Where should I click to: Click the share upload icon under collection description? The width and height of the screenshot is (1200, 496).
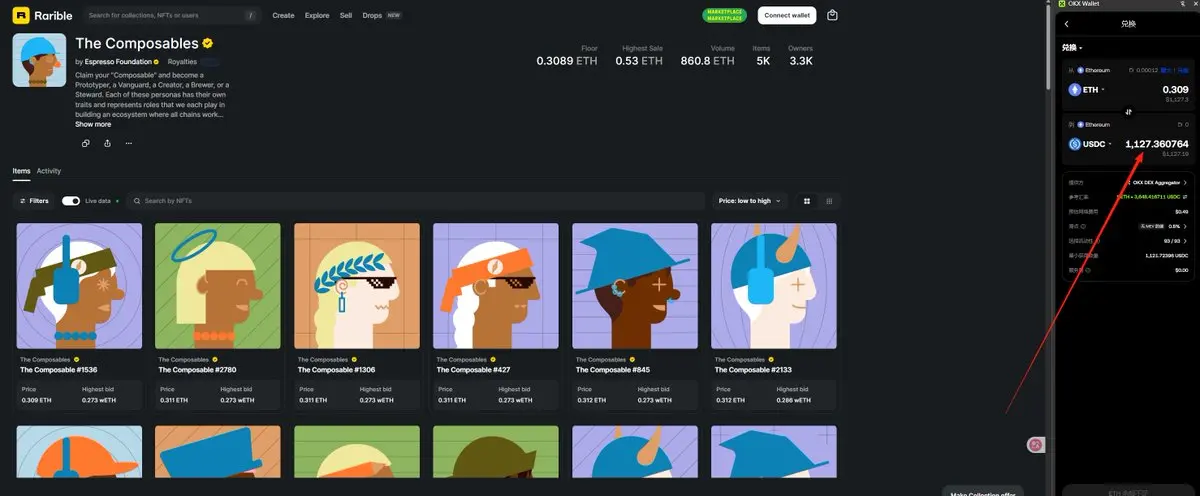[107, 143]
